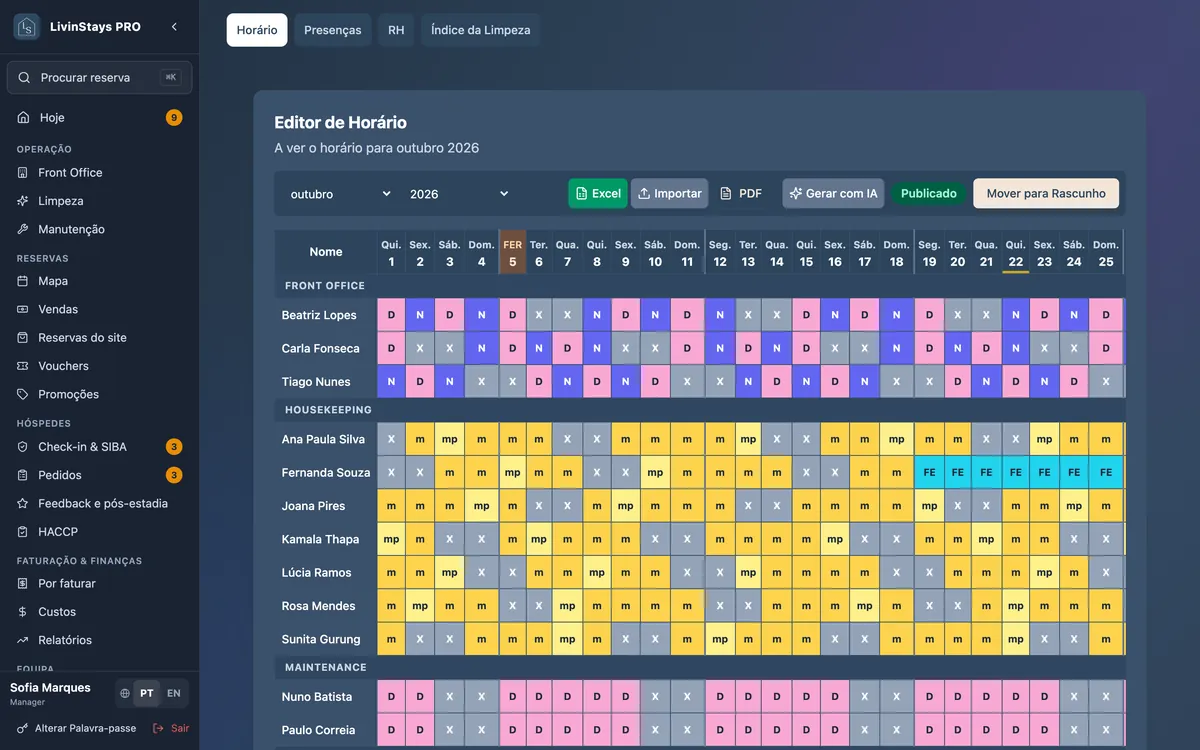Open Pedidos in the sidebar
1200x750 pixels.
[99, 475]
